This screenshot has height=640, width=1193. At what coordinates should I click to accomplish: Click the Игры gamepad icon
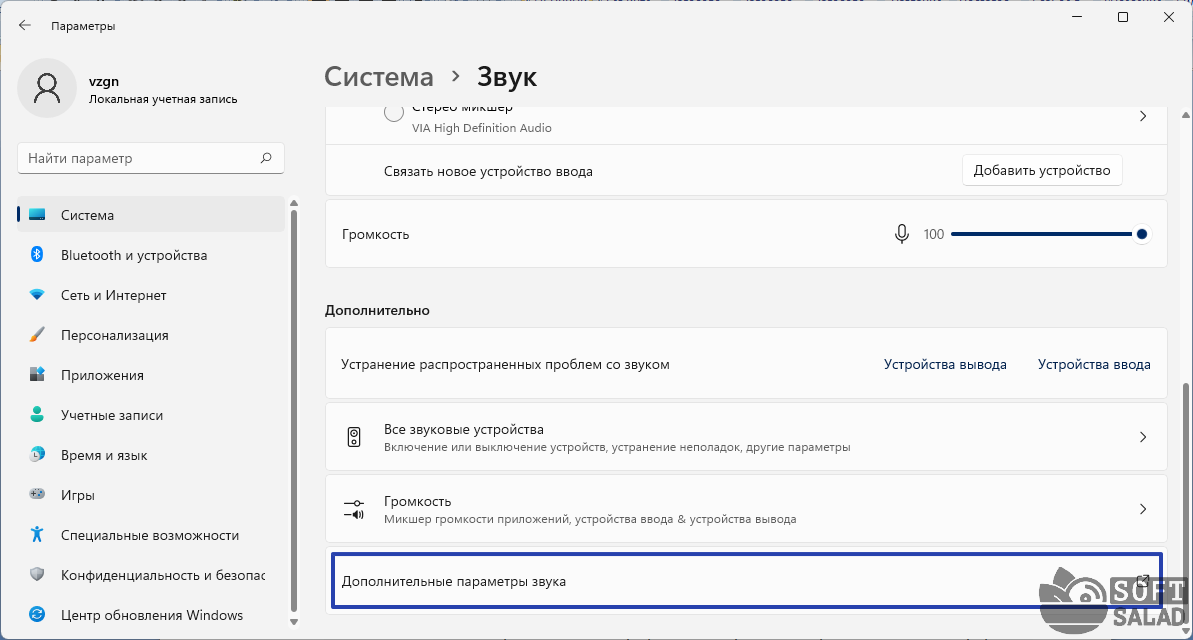(x=37, y=495)
